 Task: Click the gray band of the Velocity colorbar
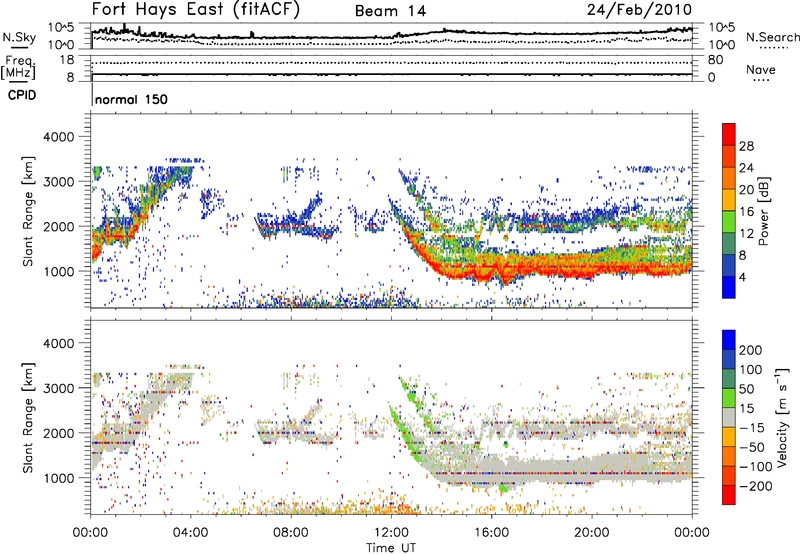coord(729,418)
